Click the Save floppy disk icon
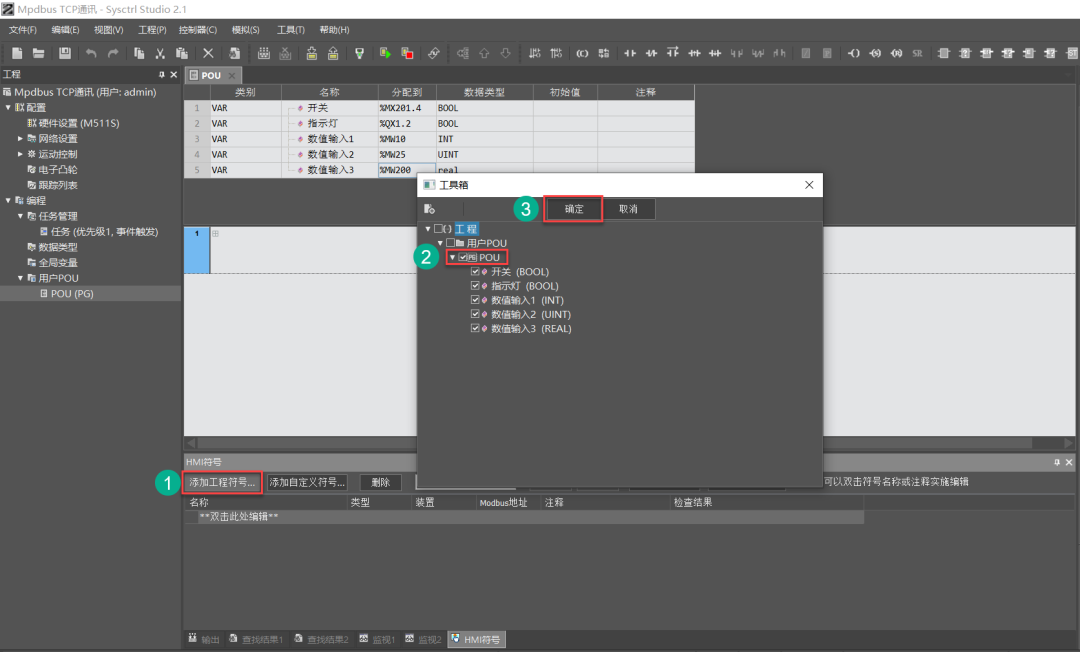The width and height of the screenshot is (1080, 652). [65, 53]
